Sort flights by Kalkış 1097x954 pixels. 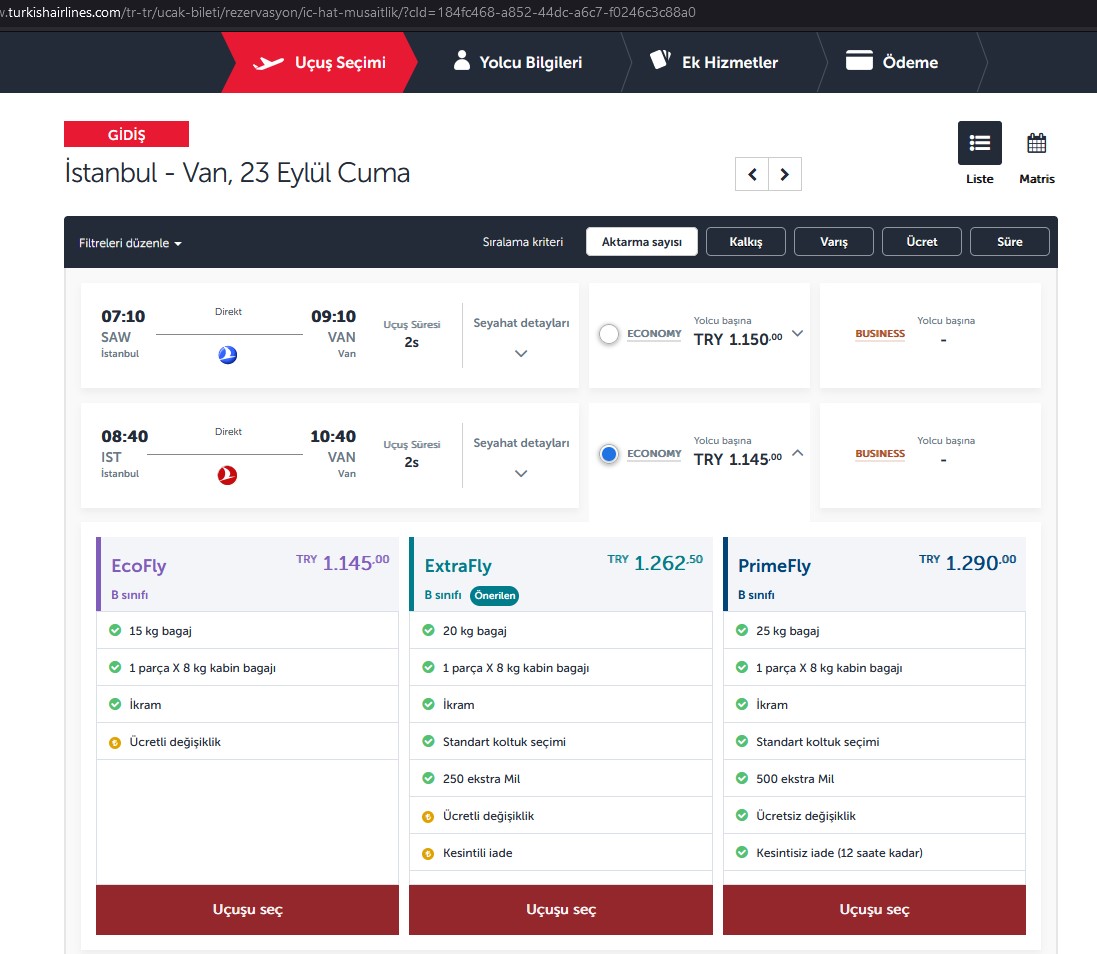746,242
